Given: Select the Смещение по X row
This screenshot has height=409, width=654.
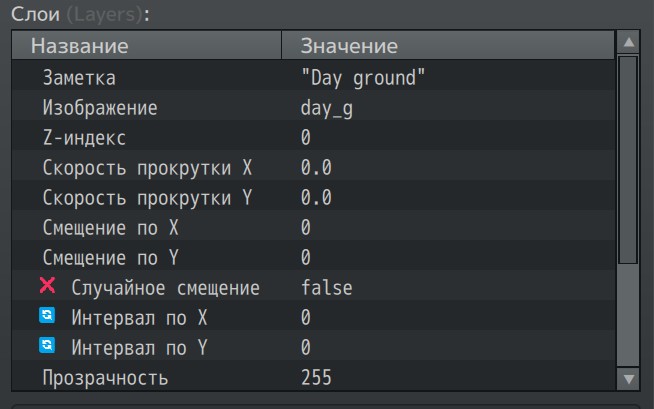Looking at the screenshot, I should [x=313, y=228].
